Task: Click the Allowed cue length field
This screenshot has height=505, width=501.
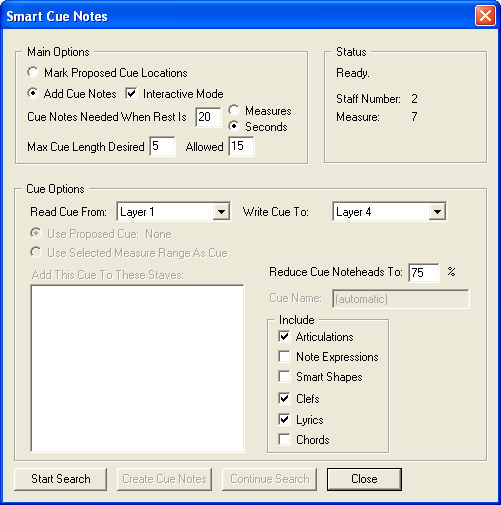Action: (x=241, y=146)
